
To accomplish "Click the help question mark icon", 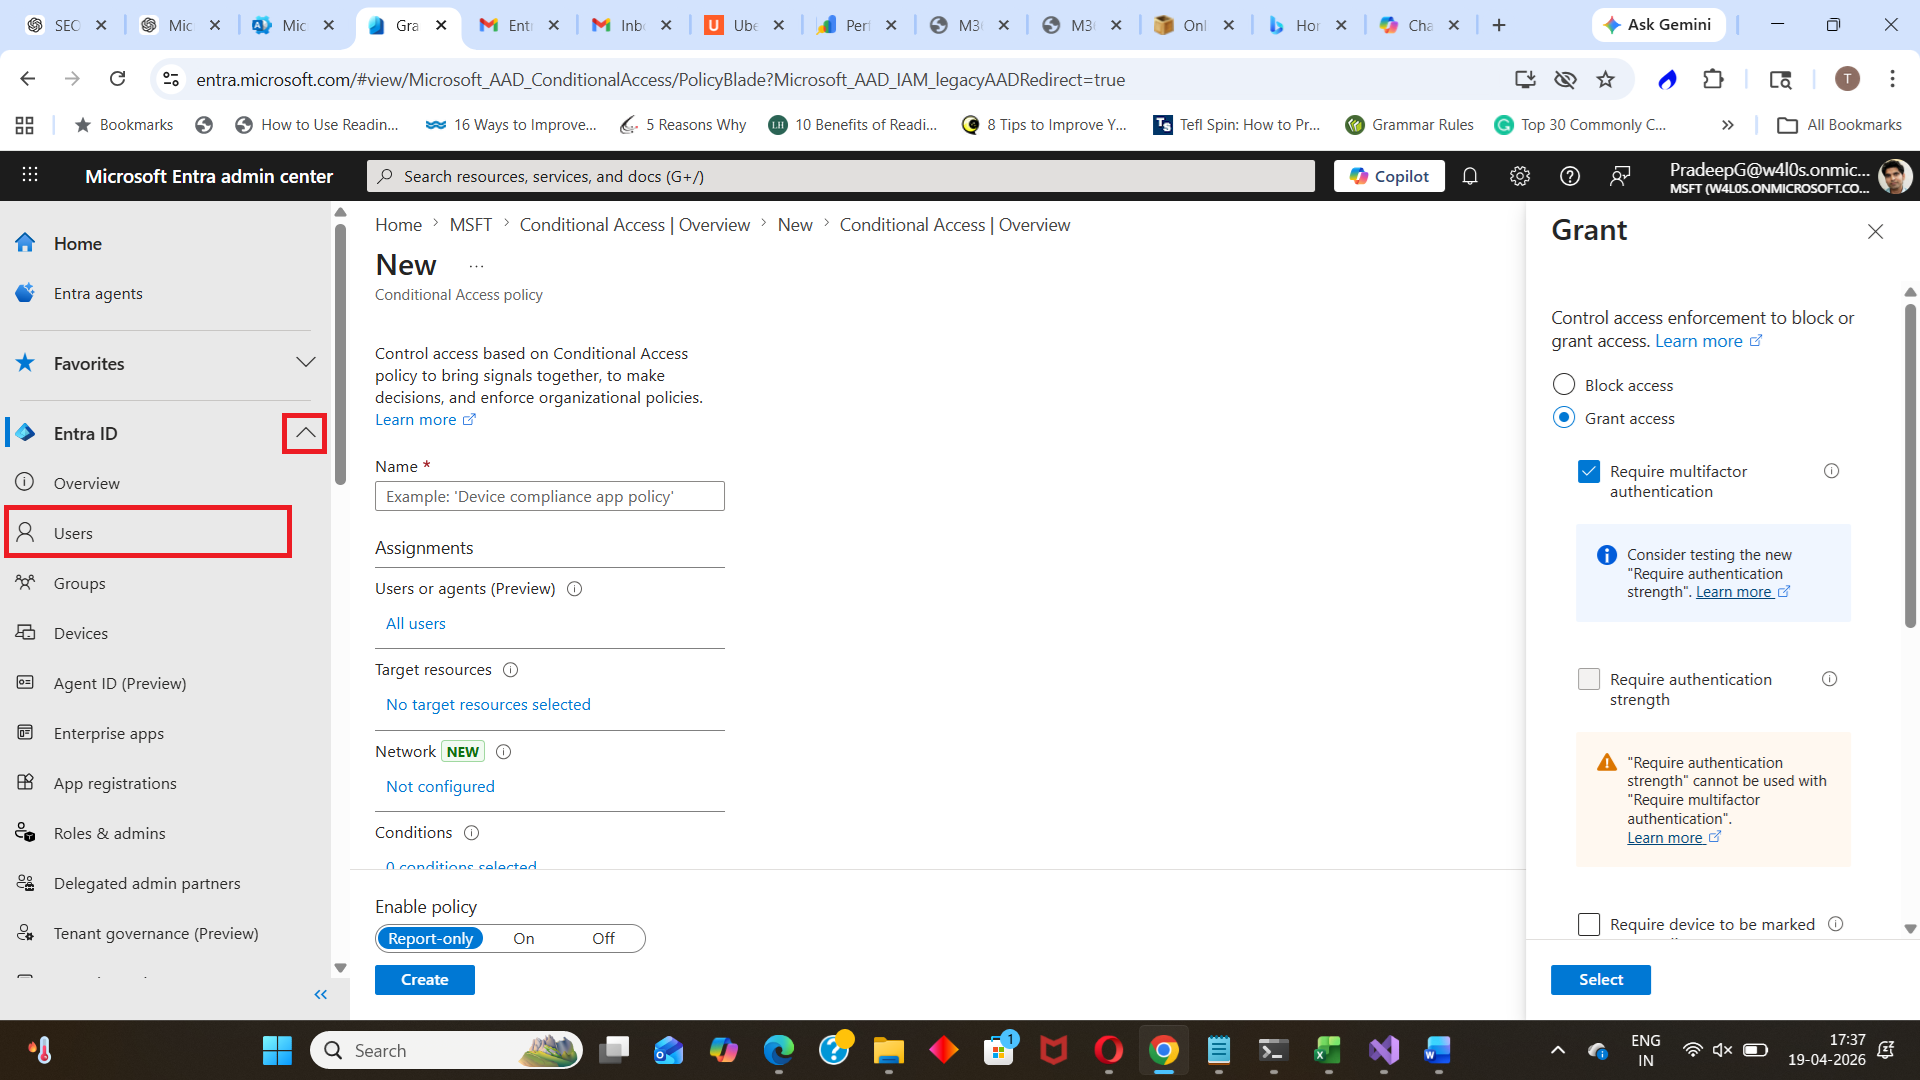I will pos(1569,176).
